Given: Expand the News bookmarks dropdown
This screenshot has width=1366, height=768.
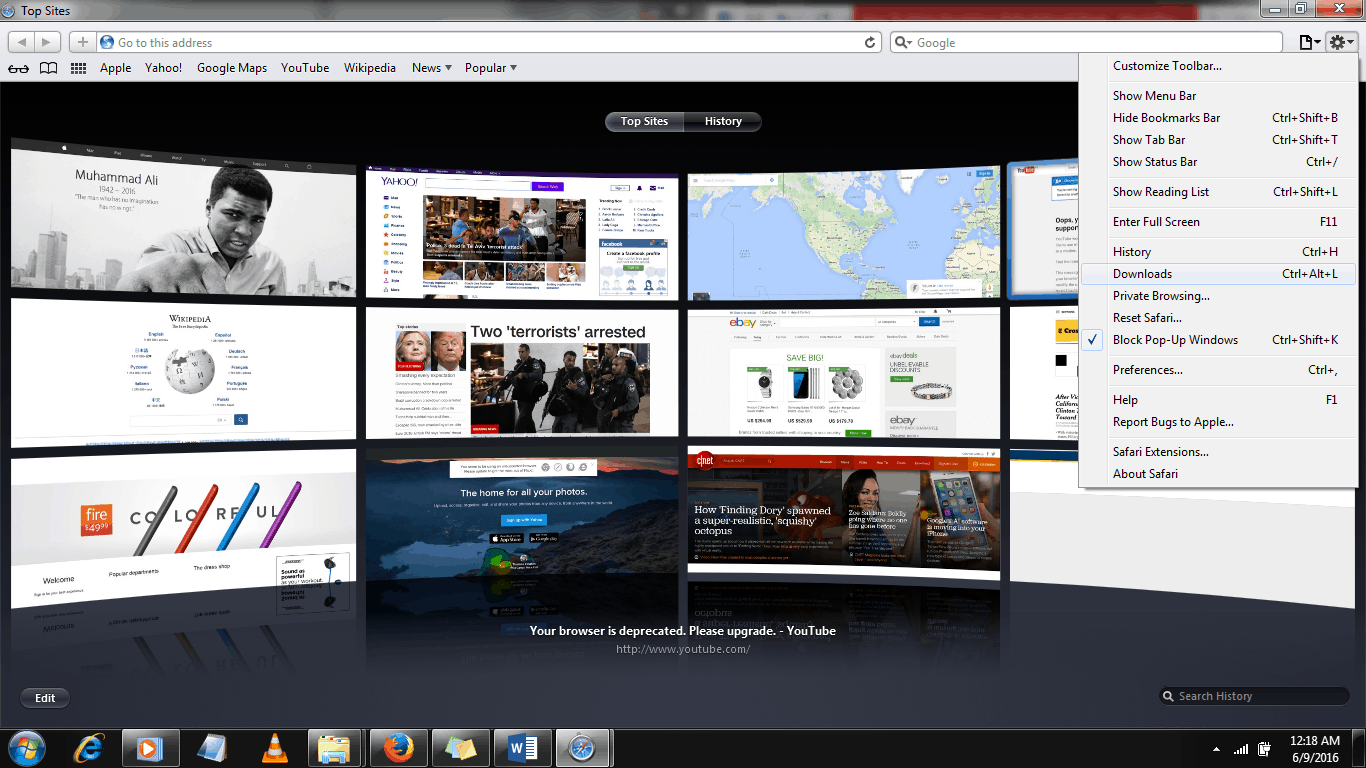Looking at the screenshot, I should pos(432,68).
